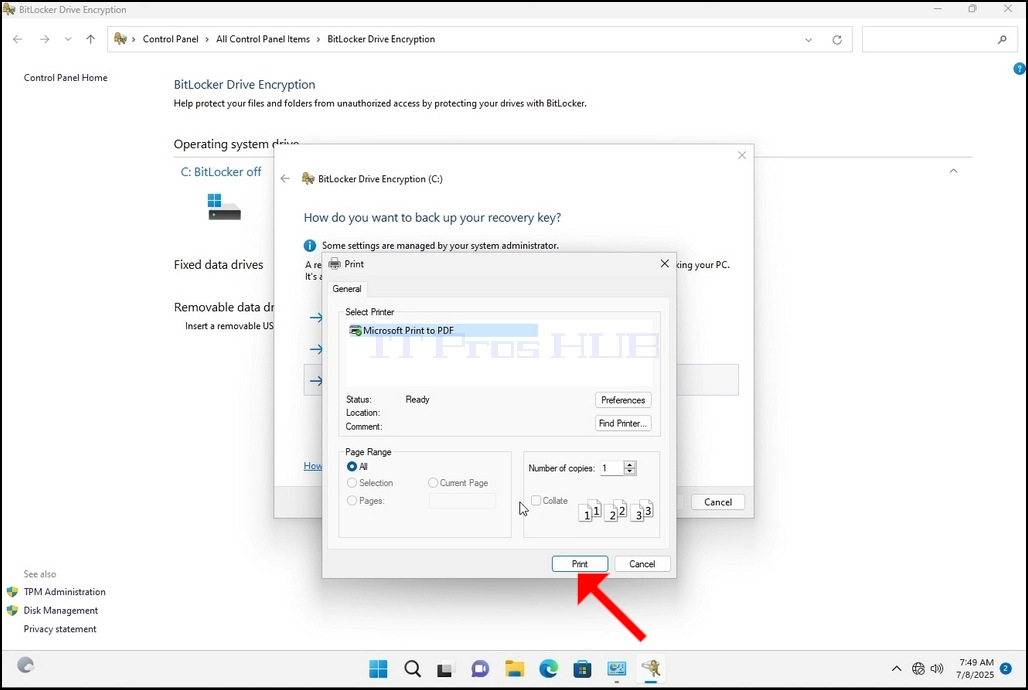Viewport: 1028px width, 690px height.
Task: Close the BitLocker wizard window
Action: click(x=741, y=155)
